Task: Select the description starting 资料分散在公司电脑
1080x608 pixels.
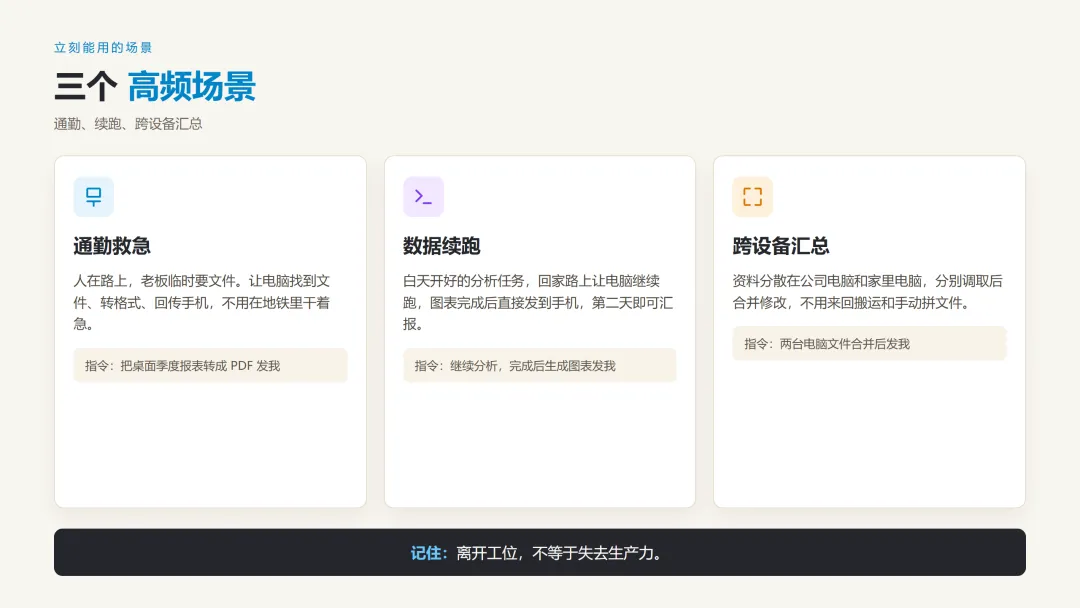Action: 867,292
